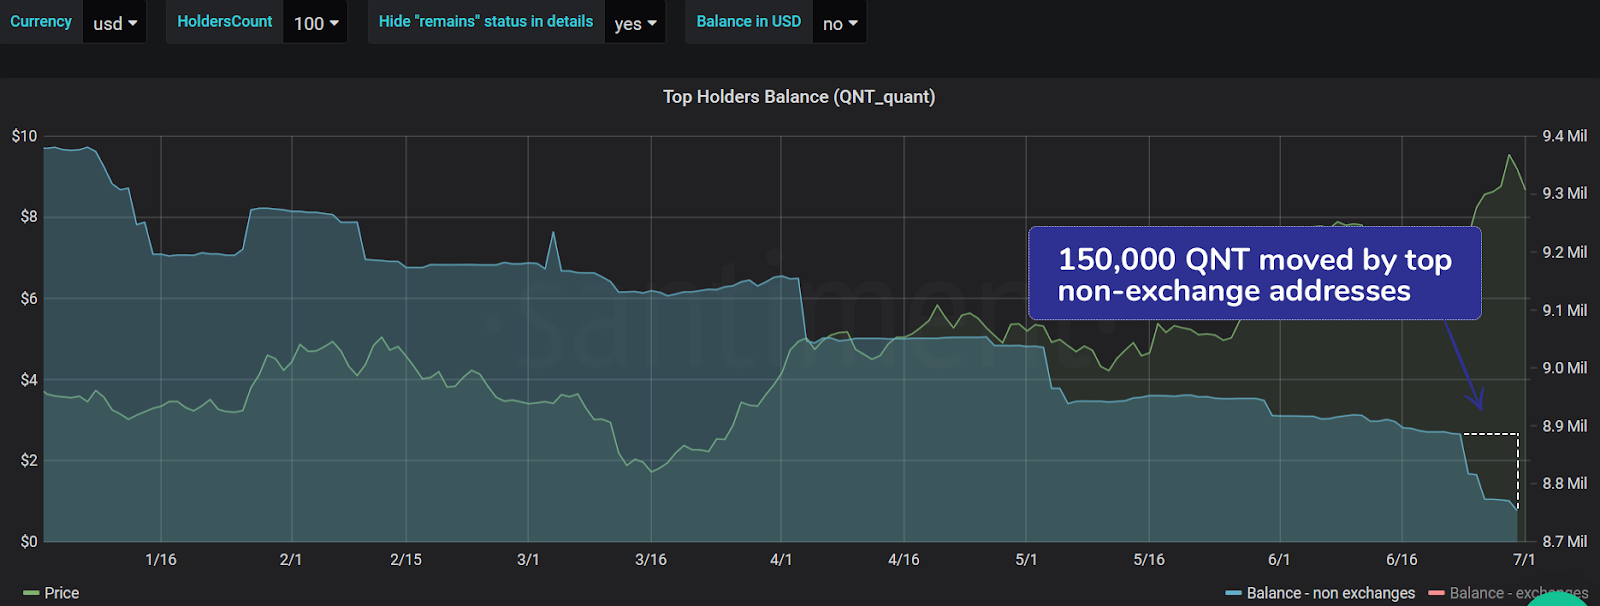The image size is (1600, 606).
Task: Click the 3/16 x-axis date label
Action: pos(651,560)
